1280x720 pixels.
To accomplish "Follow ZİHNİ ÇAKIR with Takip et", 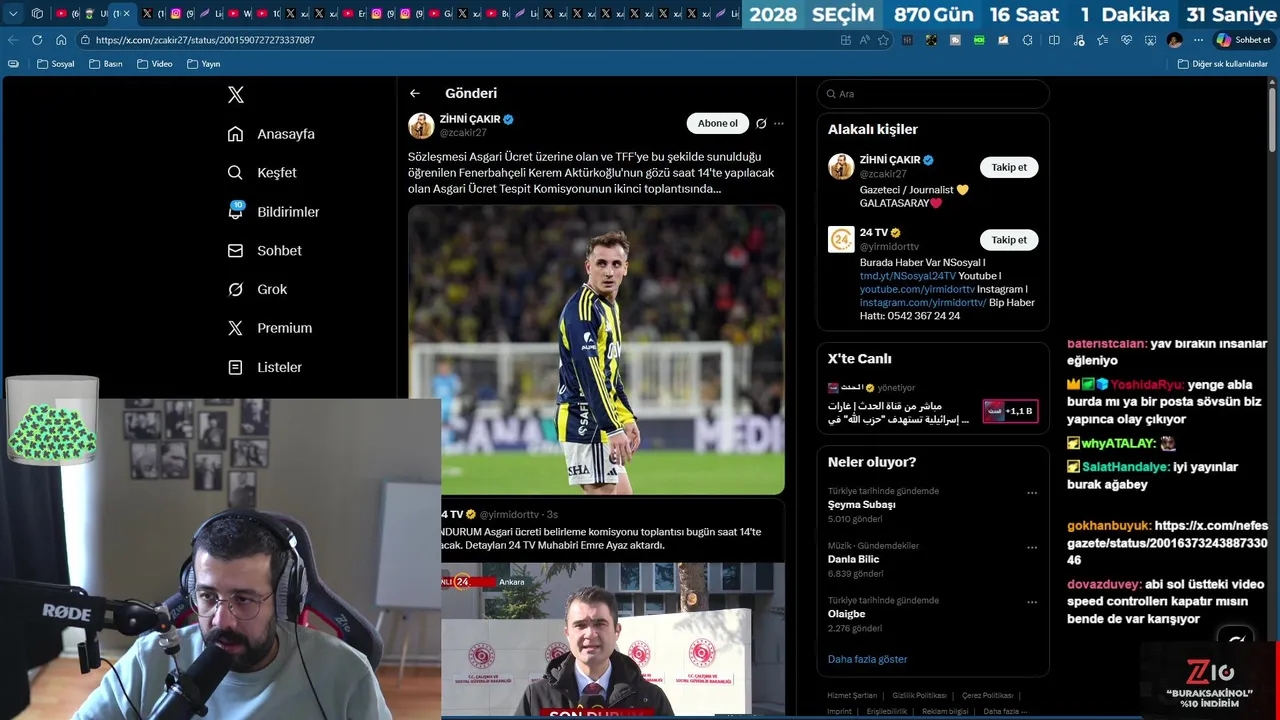I will [1009, 167].
